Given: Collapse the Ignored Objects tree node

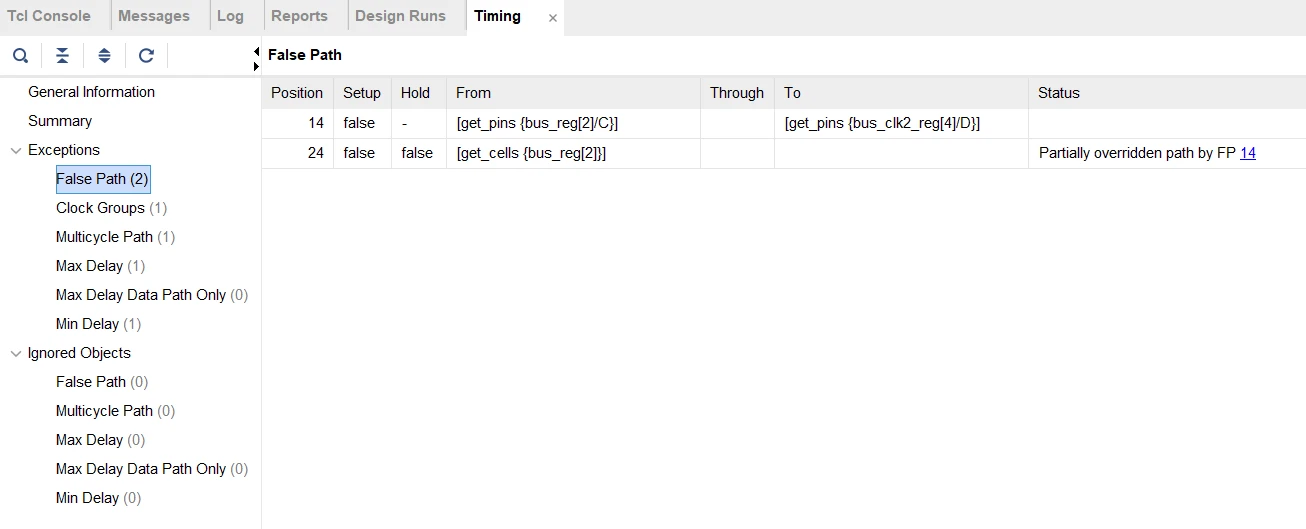Looking at the screenshot, I should point(16,354).
